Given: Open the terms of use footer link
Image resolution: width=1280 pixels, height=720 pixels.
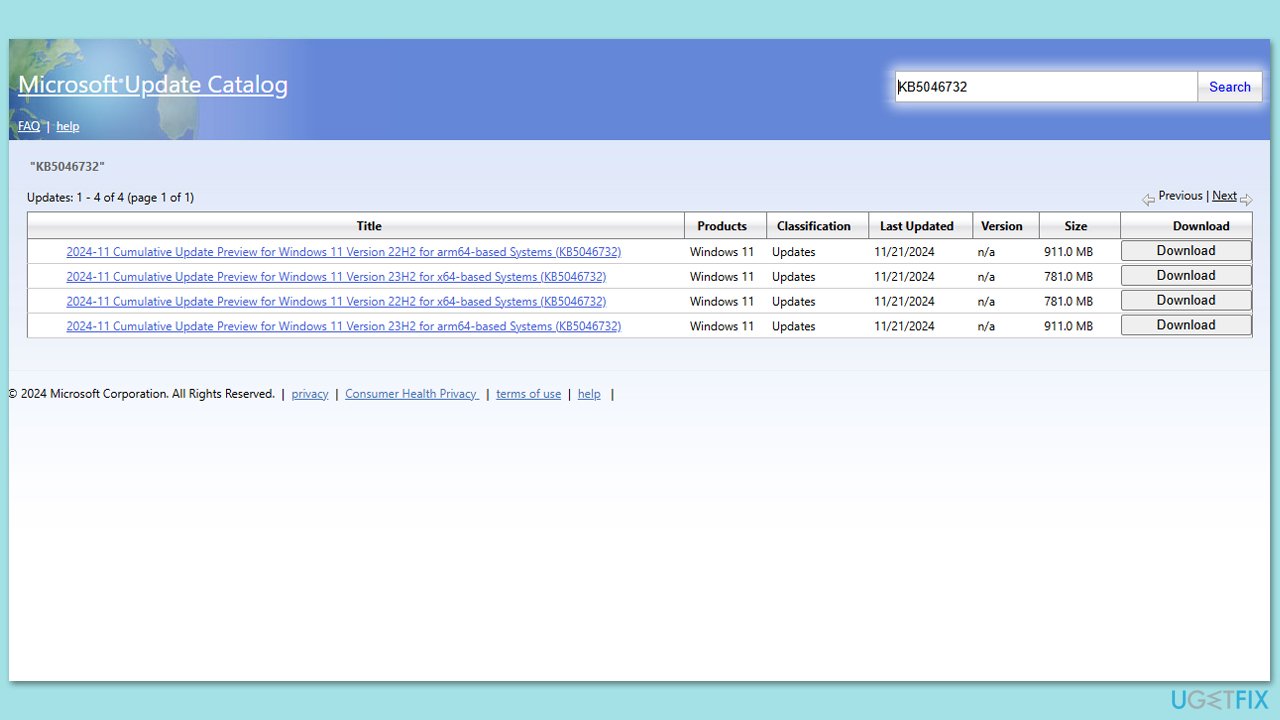Looking at the screenshot, I should tap(528, 394).
